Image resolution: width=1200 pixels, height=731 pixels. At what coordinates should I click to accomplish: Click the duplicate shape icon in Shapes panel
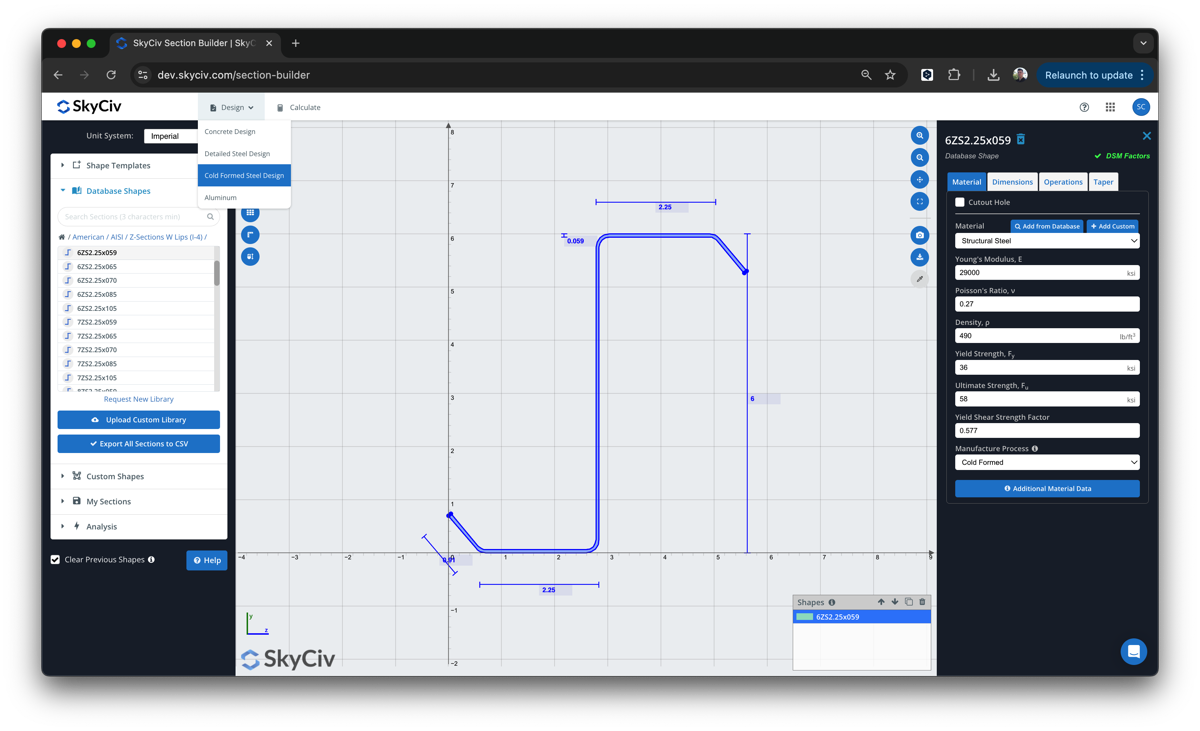[x=908, y=601]
